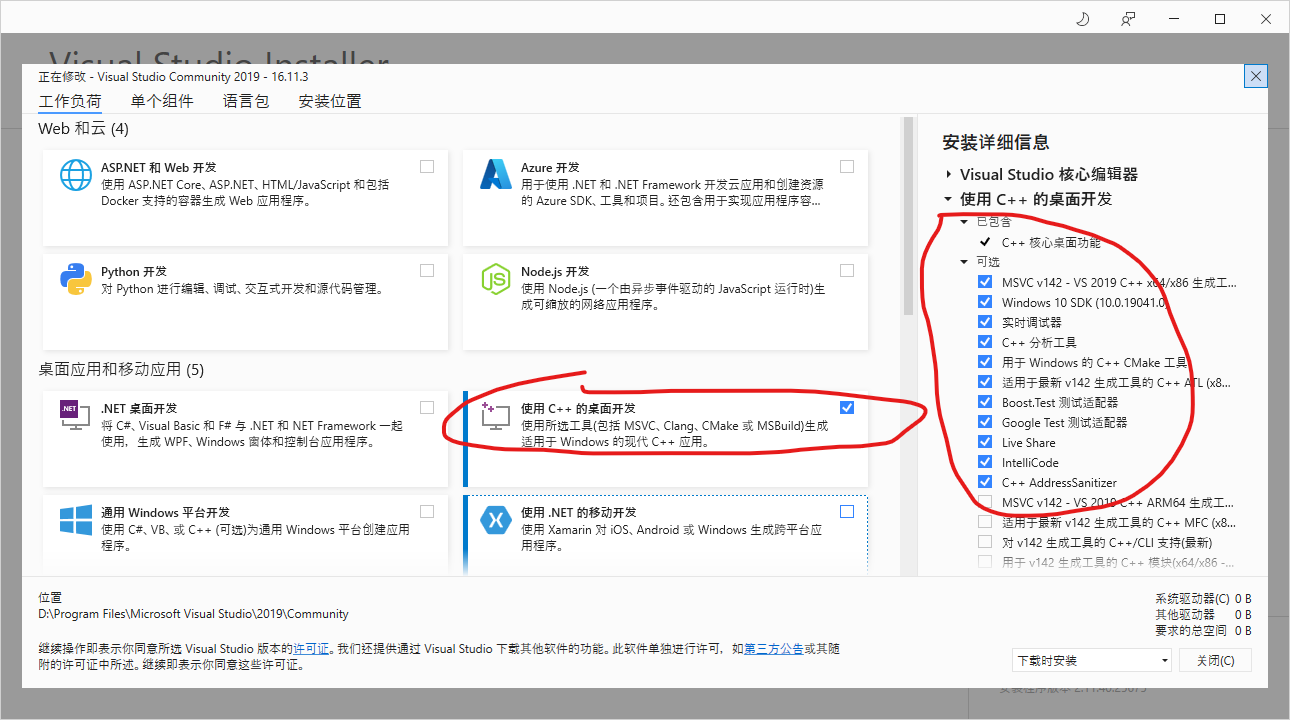Uncheck Windows 10 SDK component
This screenshot has width=1290, height=720.
[x=985, y=302]
